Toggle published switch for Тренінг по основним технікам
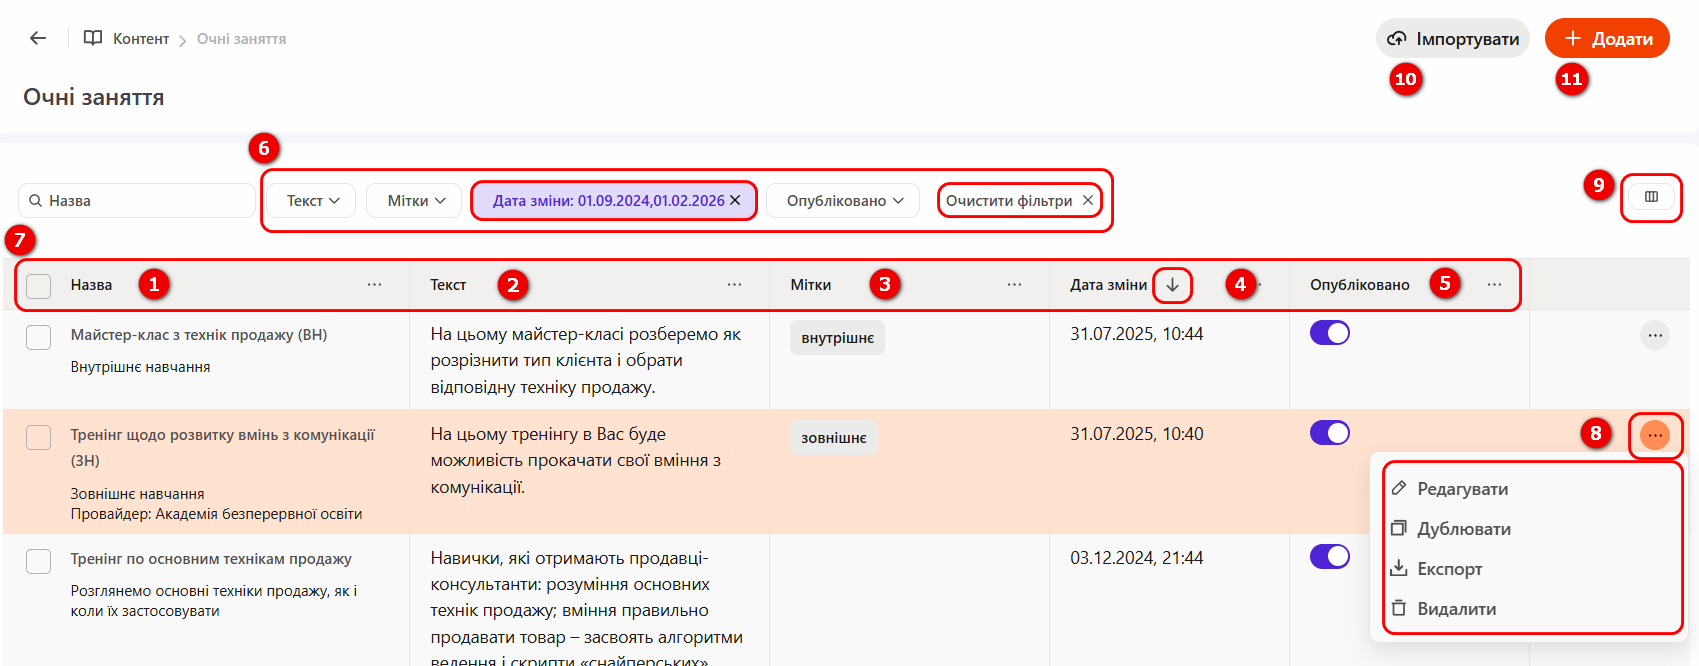Screen dimensions: 1699x666 [x=1329, y=557]
